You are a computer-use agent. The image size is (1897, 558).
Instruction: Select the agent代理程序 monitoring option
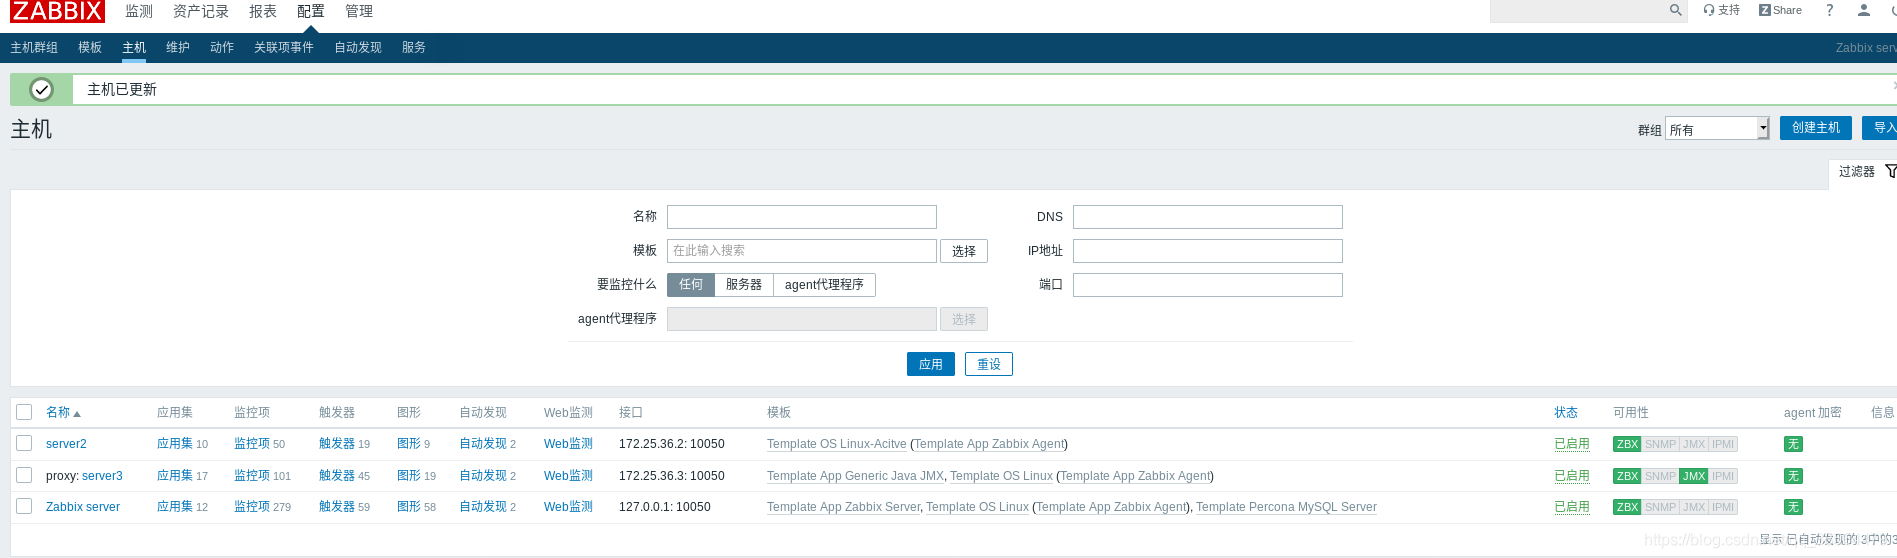click(x=824, y=285)
